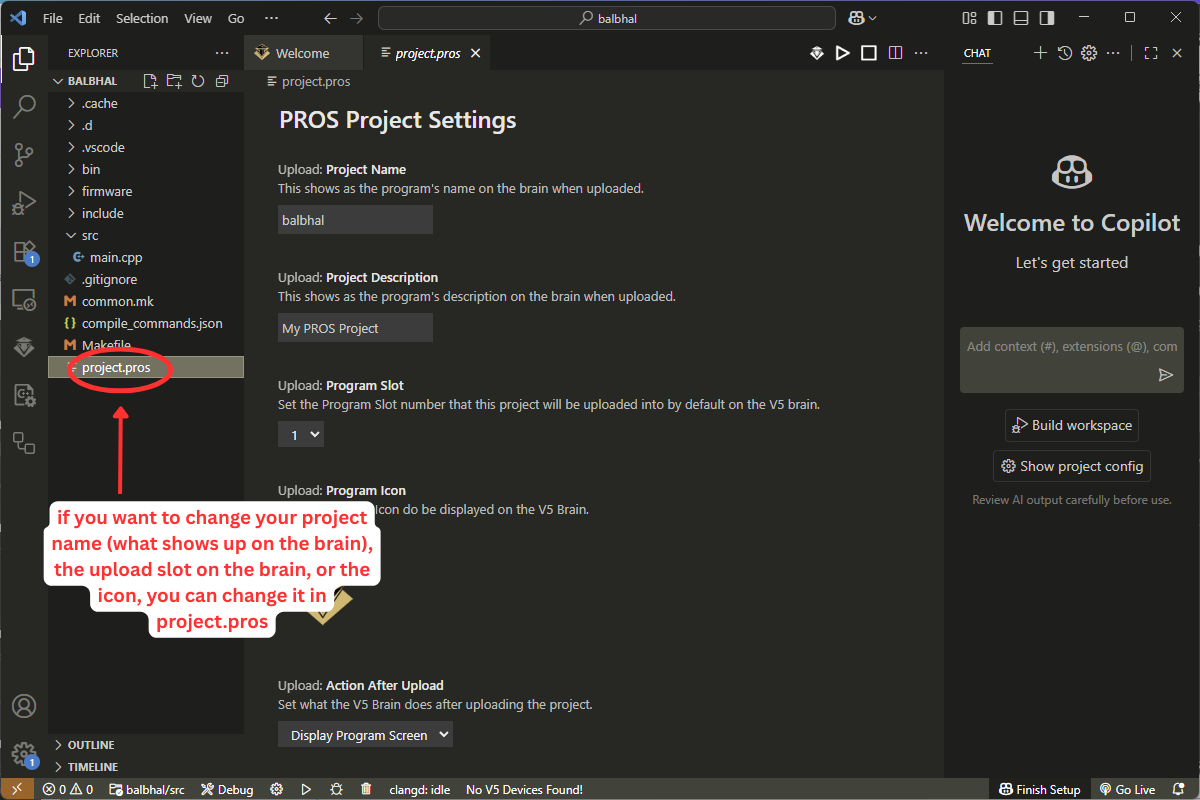Open the Selection menu

[x=142, y=18]
